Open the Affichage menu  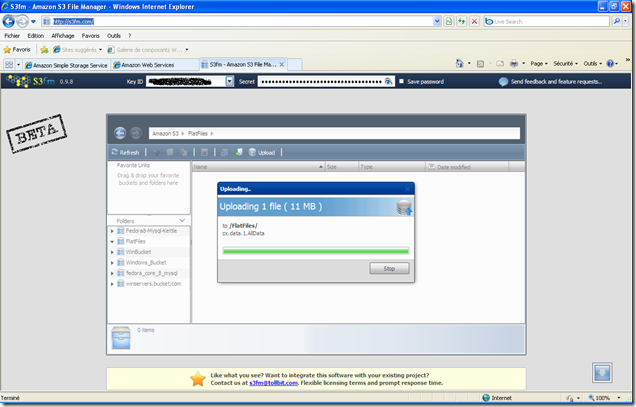[x=63, y=36]
